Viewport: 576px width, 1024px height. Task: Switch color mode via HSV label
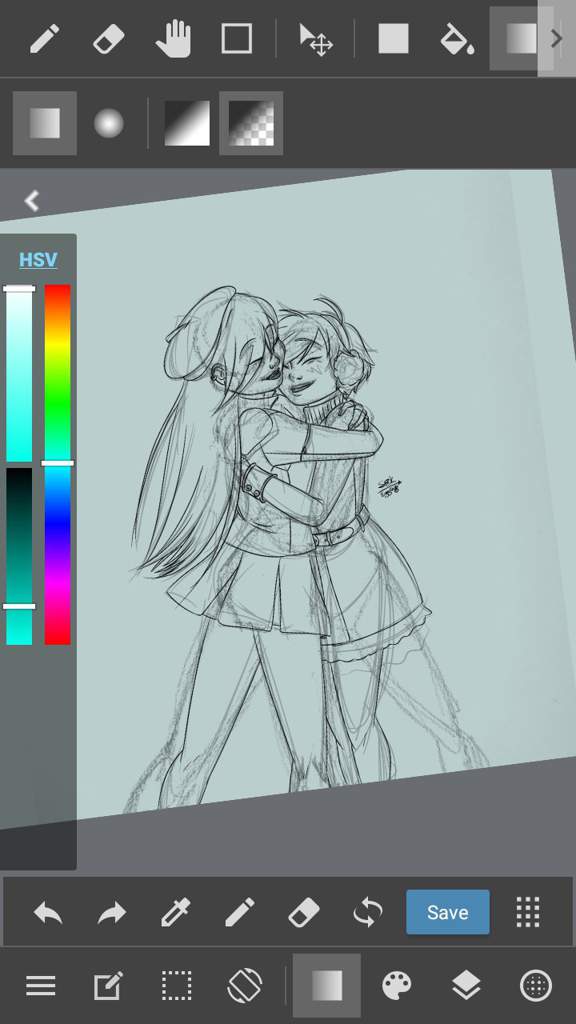tap(38, 260)
